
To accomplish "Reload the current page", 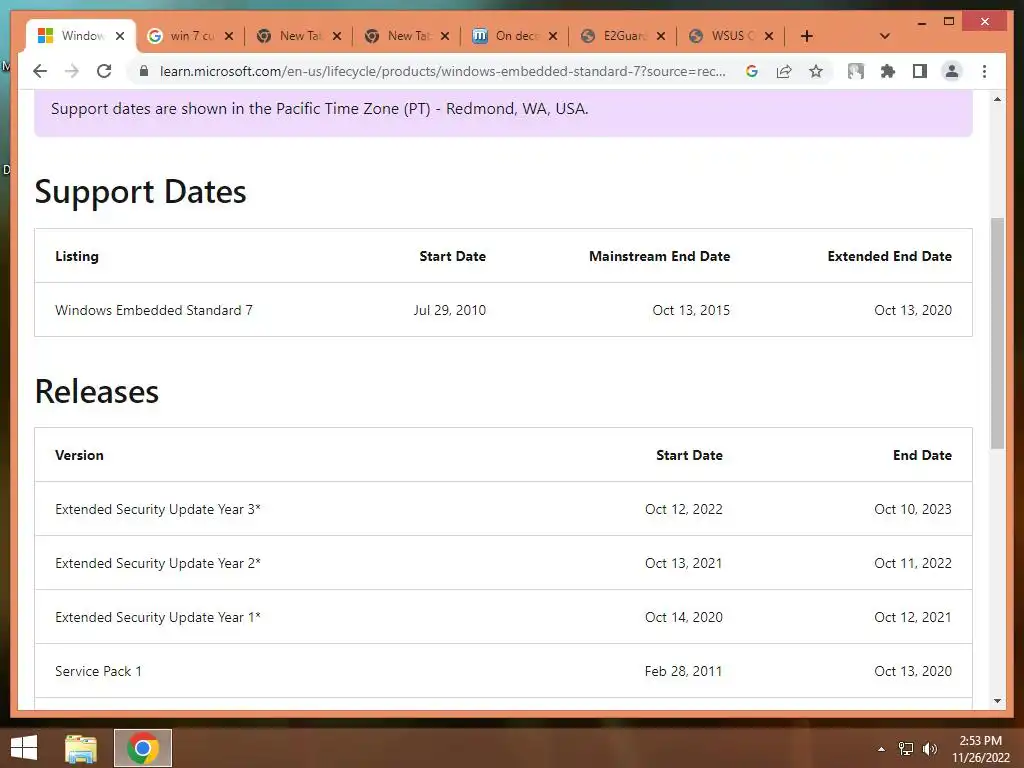I will (104, 71).
